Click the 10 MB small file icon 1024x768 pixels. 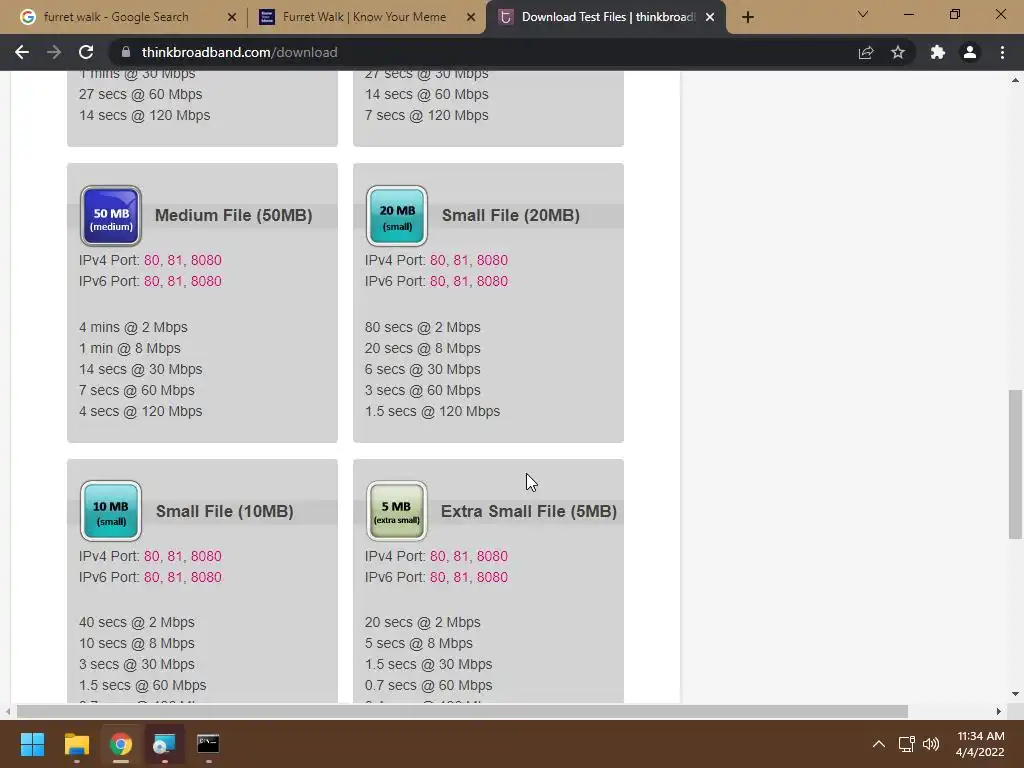pos(111,511)
